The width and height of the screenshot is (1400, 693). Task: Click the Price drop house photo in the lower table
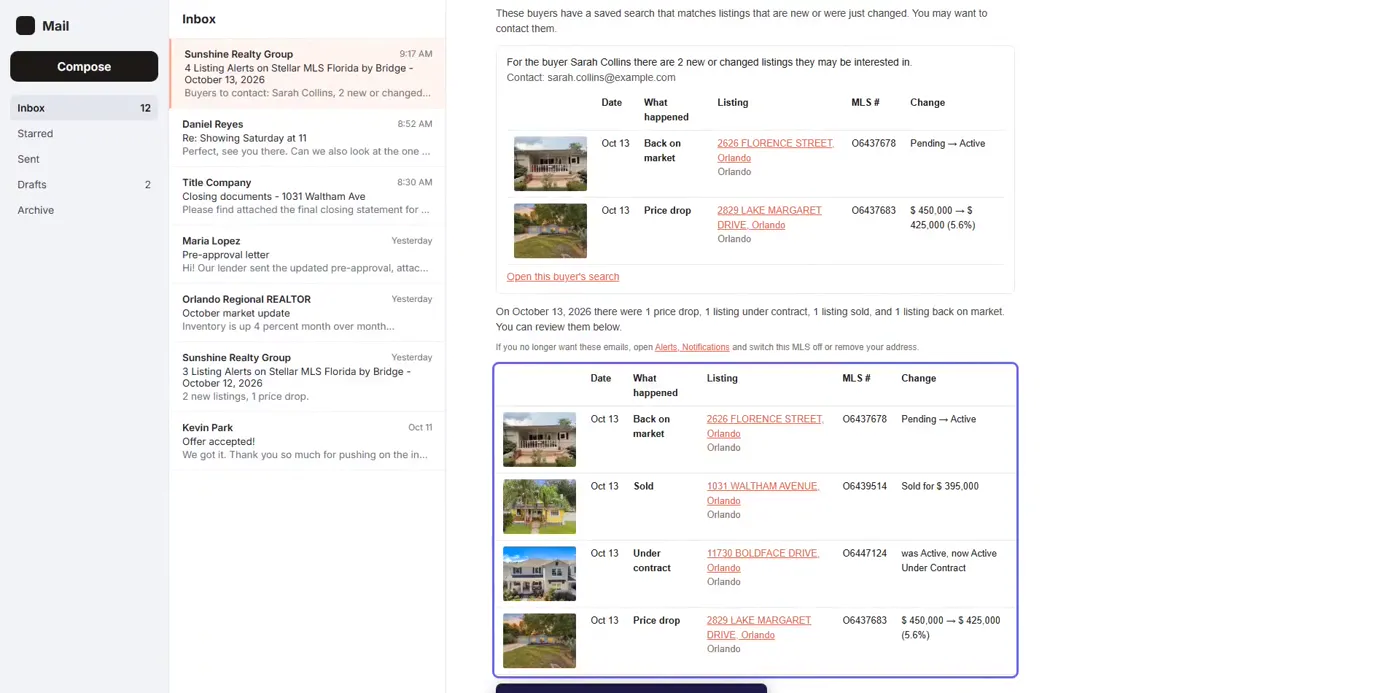539,640
